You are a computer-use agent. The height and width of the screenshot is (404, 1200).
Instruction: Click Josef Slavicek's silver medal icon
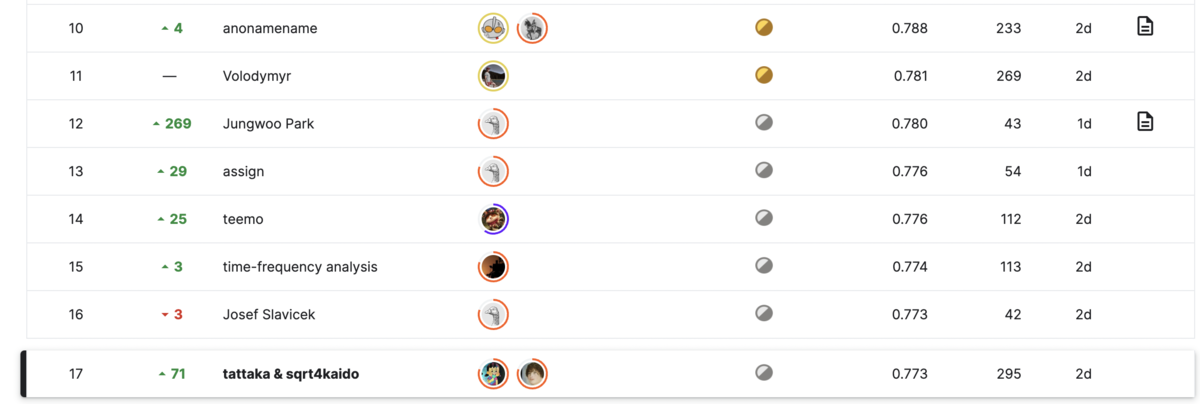click(763, 313)
